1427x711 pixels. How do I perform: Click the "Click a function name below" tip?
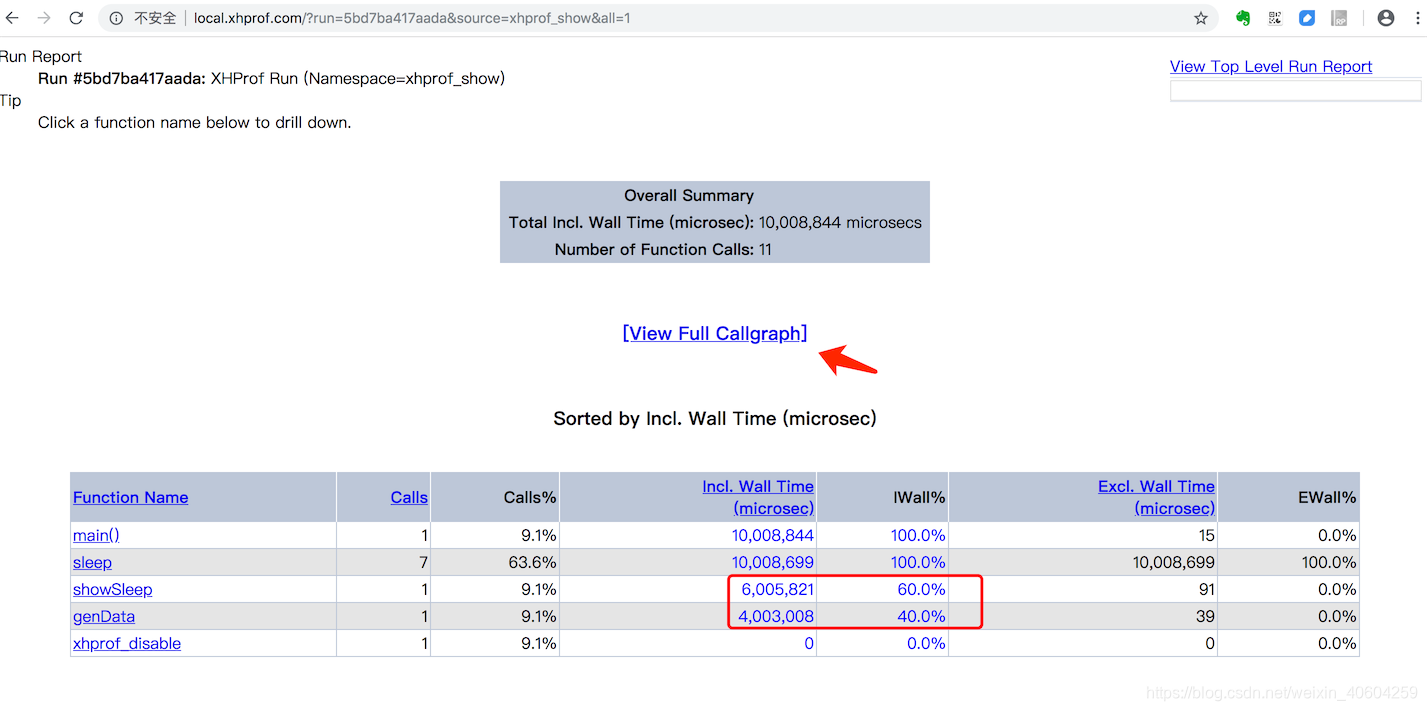click(195, 122)
